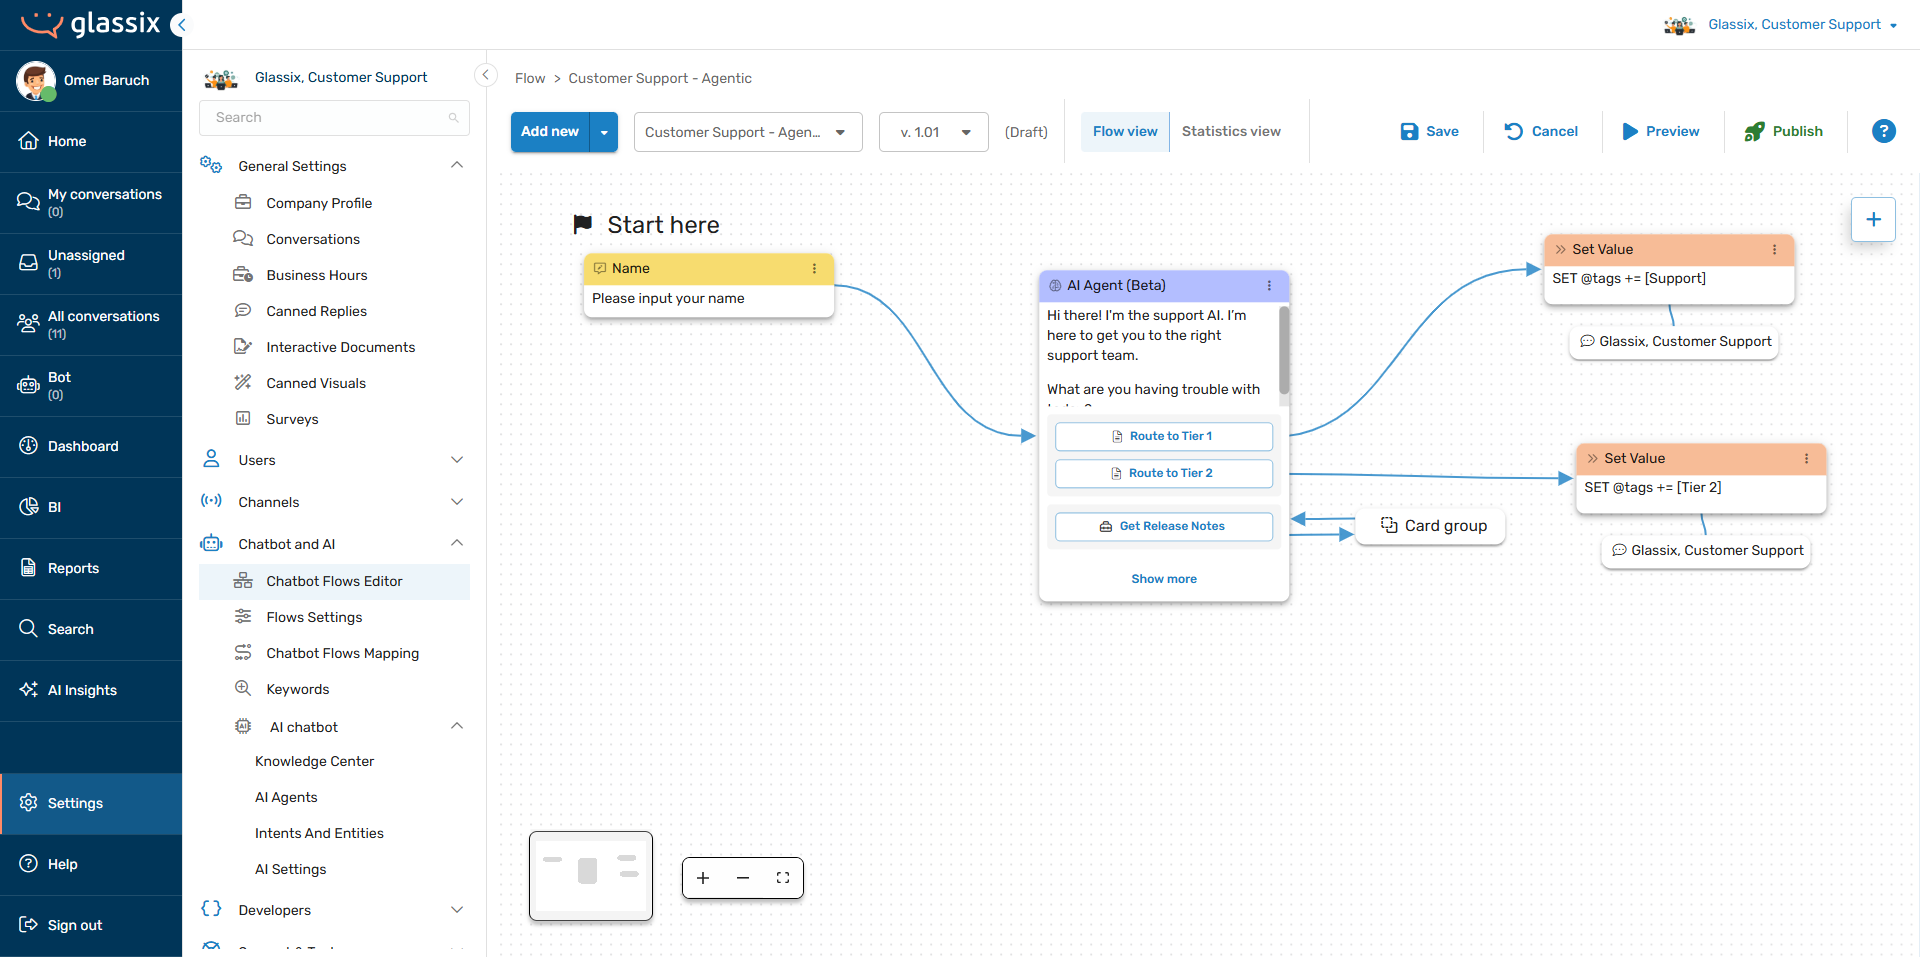Click the AI Agent card message scrollbar

pyautogui.click(x=1283, y=350)
